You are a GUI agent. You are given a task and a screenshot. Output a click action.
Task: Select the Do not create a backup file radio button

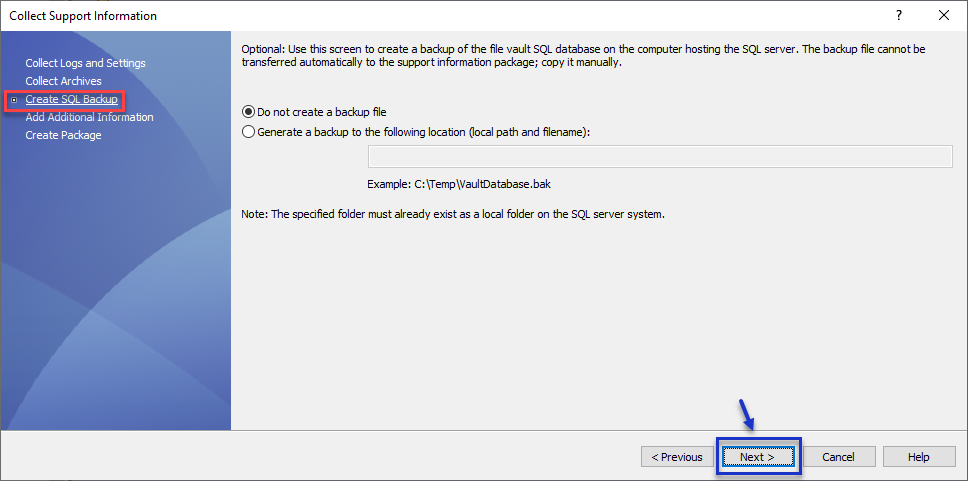pyautogui.click(x=249, y=111)
